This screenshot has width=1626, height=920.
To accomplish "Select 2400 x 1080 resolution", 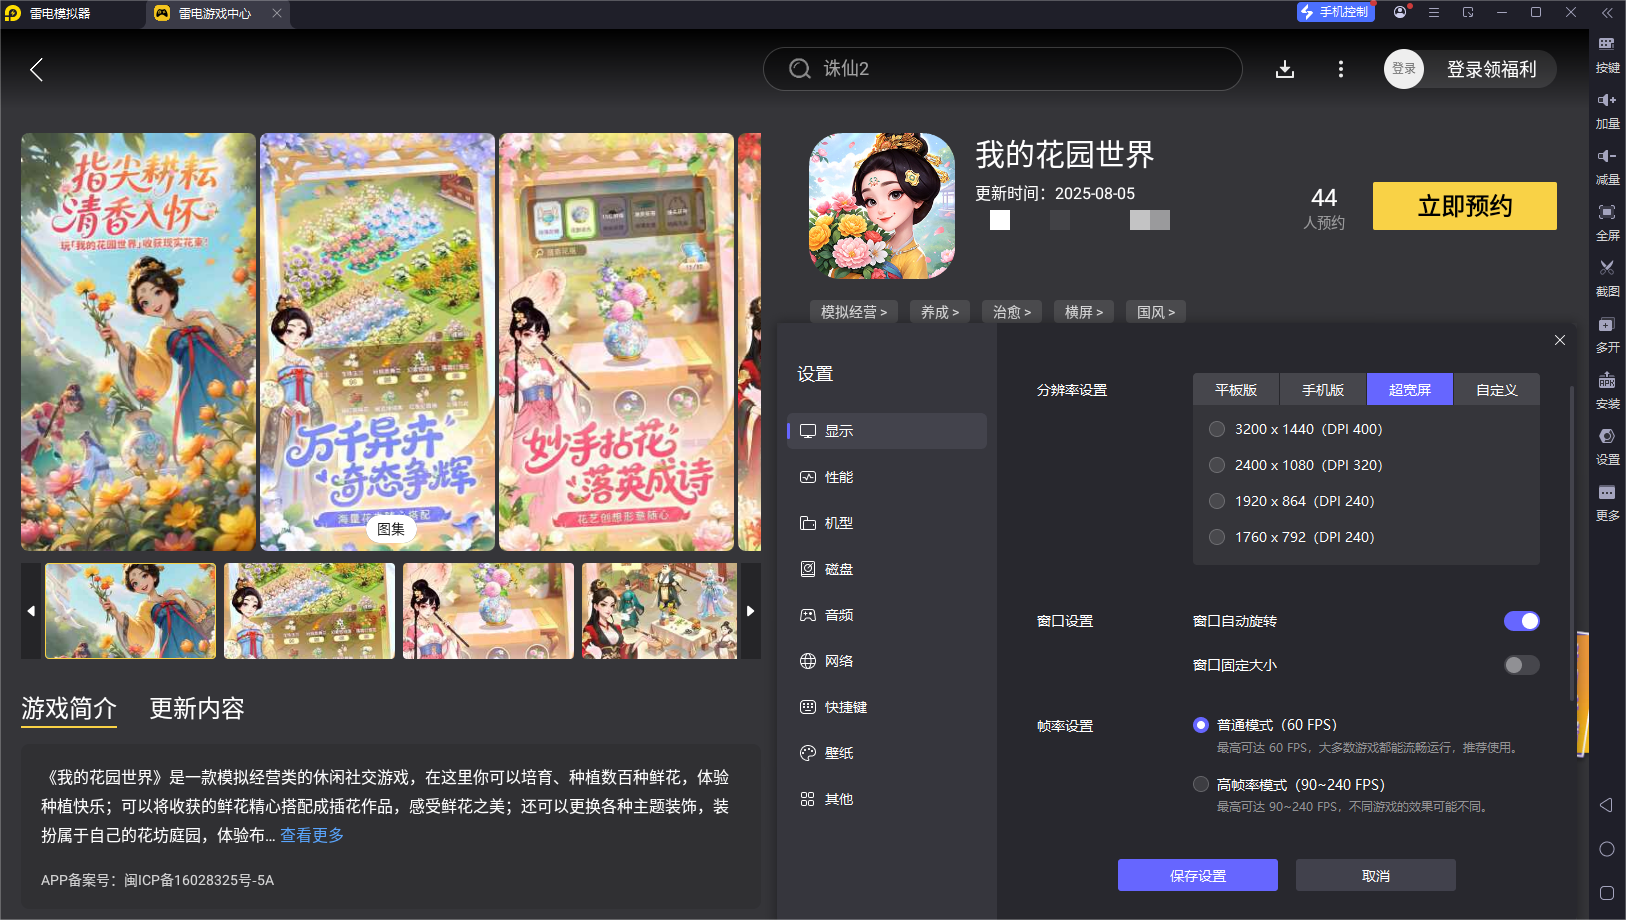I will [x=1296, y=465].
